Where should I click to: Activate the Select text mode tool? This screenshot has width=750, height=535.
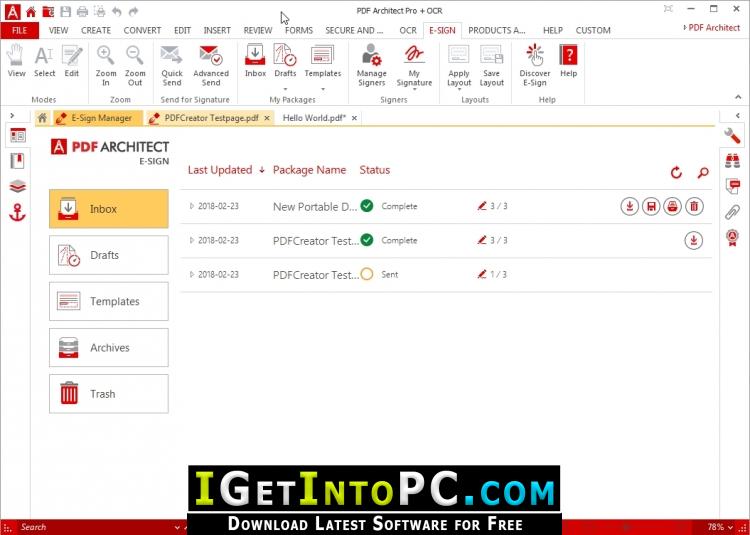[x=44, y=61]
